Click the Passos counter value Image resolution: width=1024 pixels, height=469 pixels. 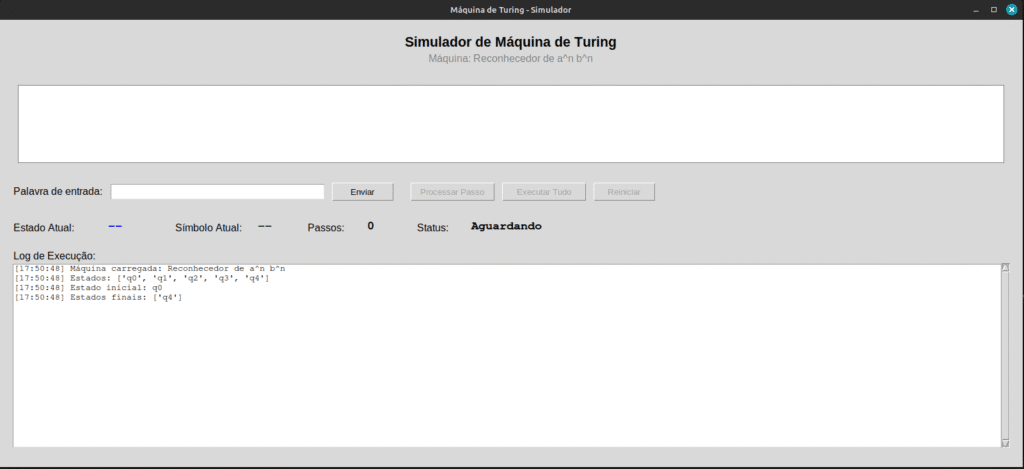(370, 226)
